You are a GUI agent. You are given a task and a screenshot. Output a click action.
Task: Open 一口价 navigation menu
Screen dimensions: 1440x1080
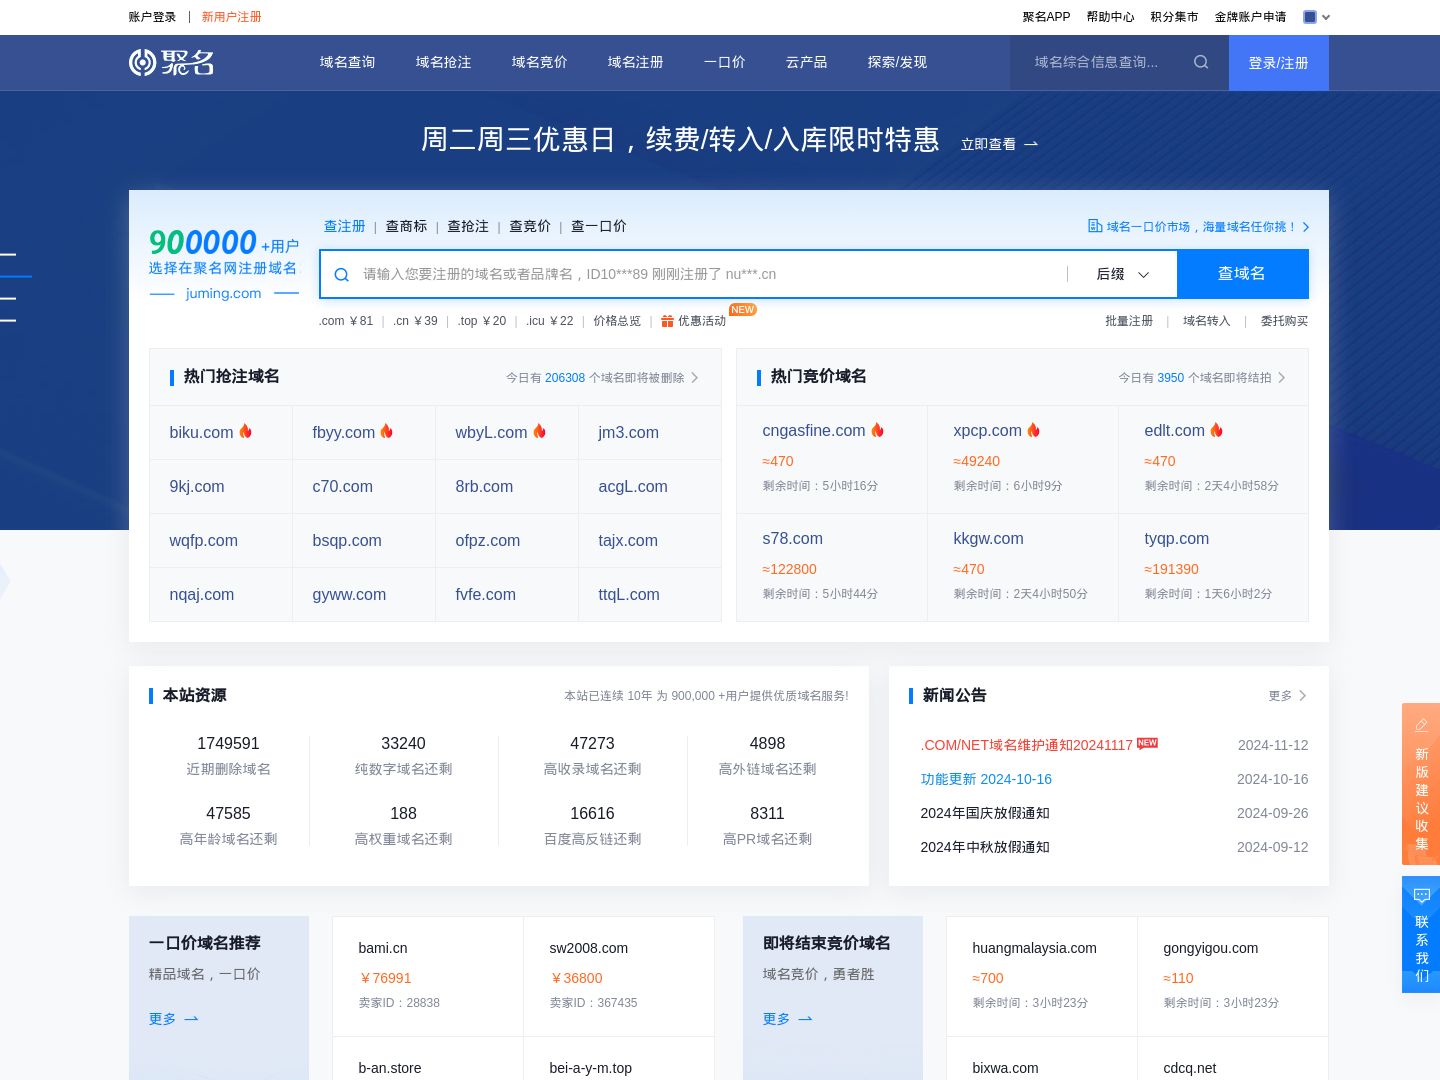[x=724, y=62]
